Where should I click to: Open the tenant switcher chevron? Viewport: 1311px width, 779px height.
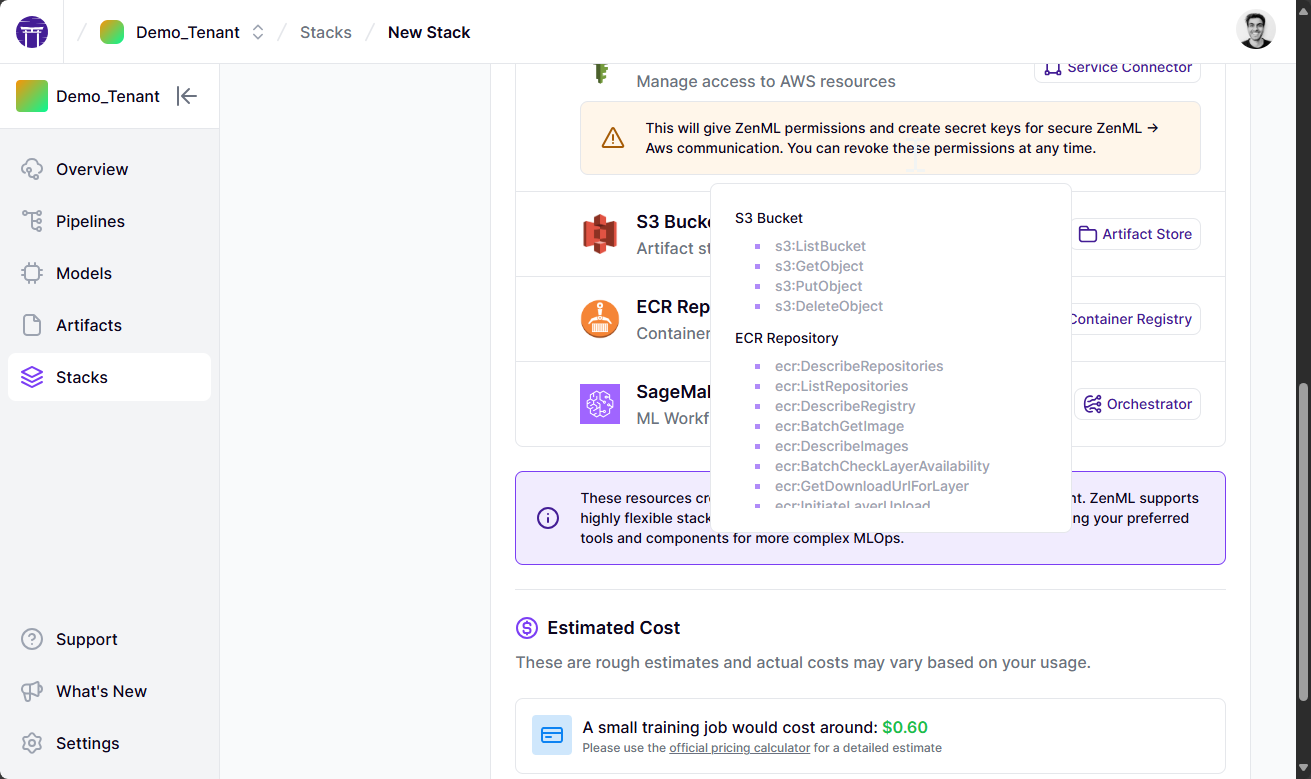pyautogui.click(x=257, y=31)
